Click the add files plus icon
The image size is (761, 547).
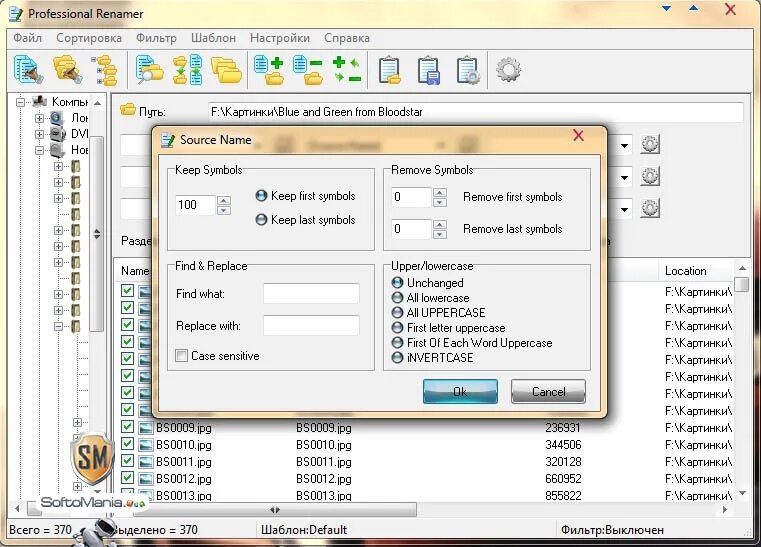point(269,70)
